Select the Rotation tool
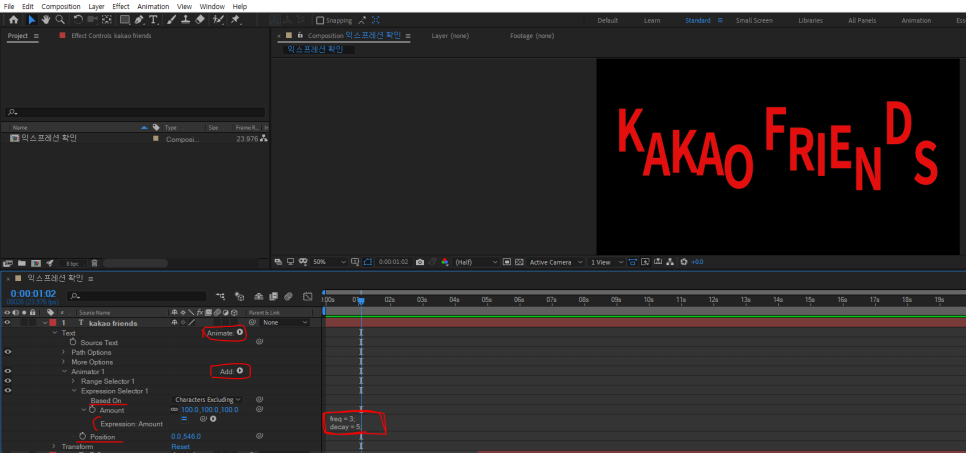 pyautogui.click(x=78, y=20)
